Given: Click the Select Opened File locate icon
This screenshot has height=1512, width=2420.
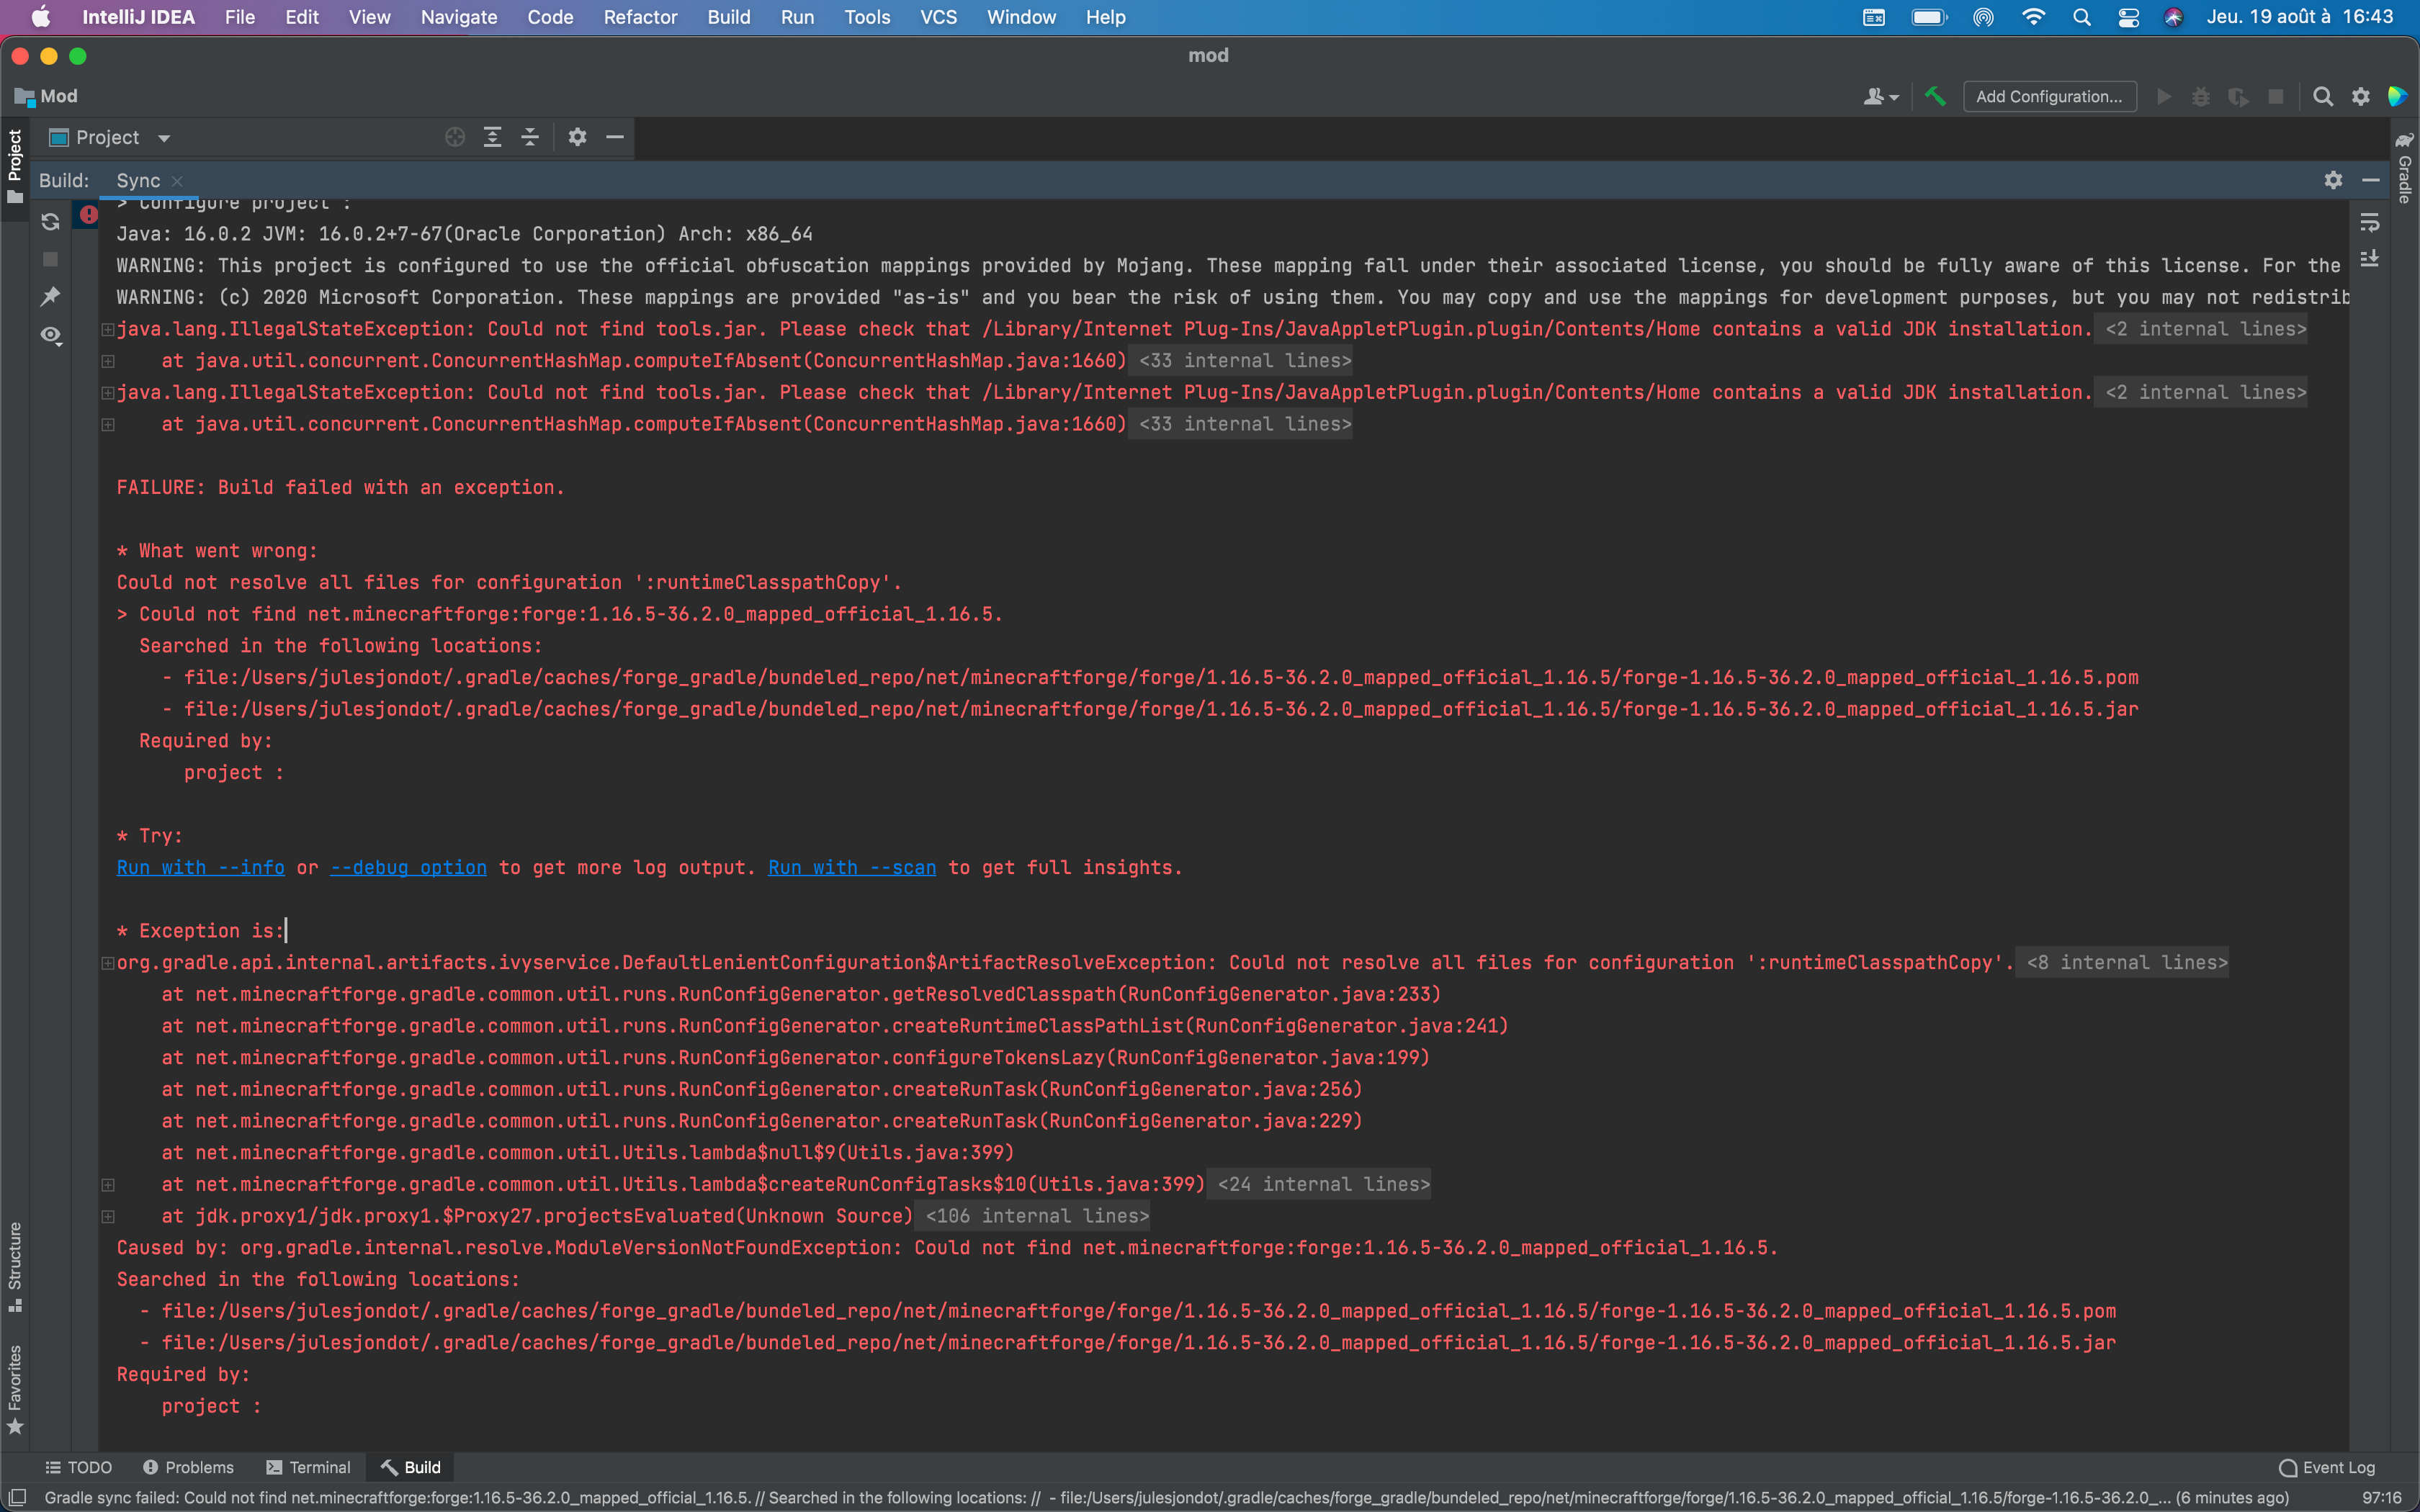Looking at the screenshot, I should tap(455, 137).
